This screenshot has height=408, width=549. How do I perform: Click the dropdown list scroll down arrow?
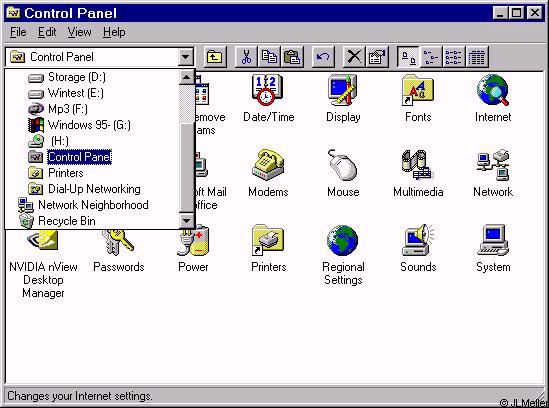187,221
